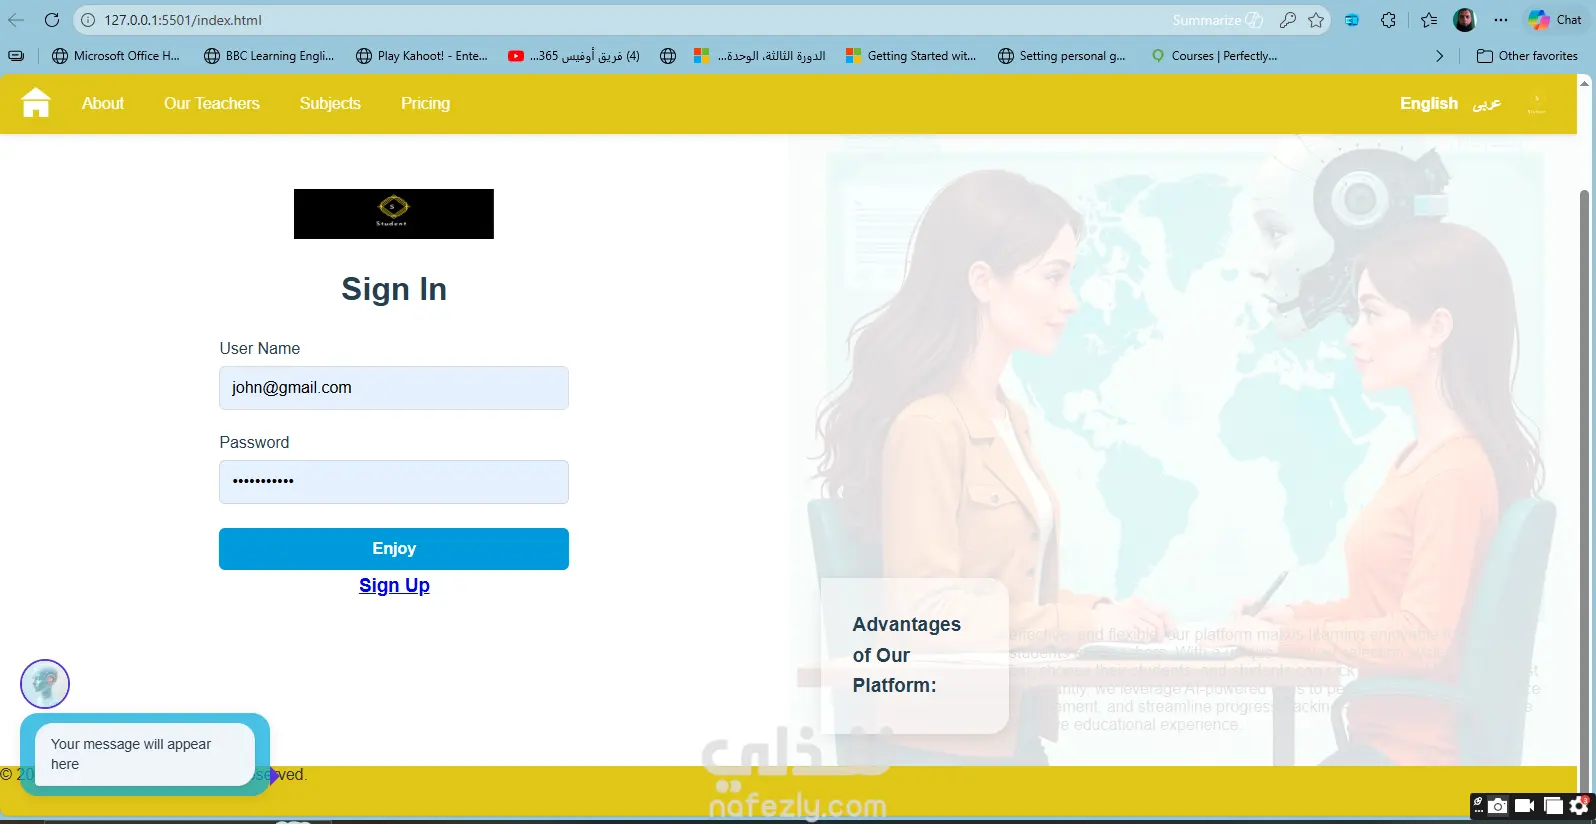Viewport: 1596px width, 824px height.
Task: Open the Outlook extension icon
Action: point(1352,20)
